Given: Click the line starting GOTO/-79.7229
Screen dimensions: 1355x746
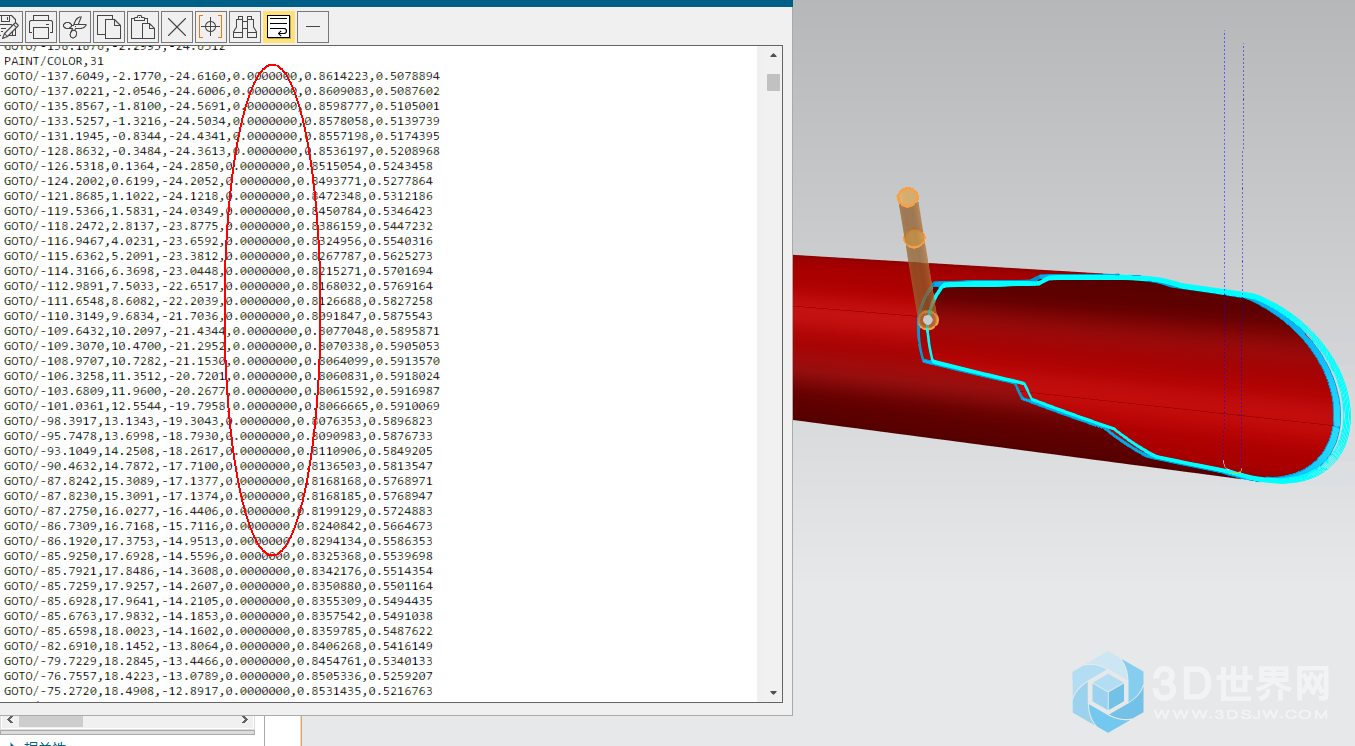Looking at the screenshot, I should pos(219,661).
